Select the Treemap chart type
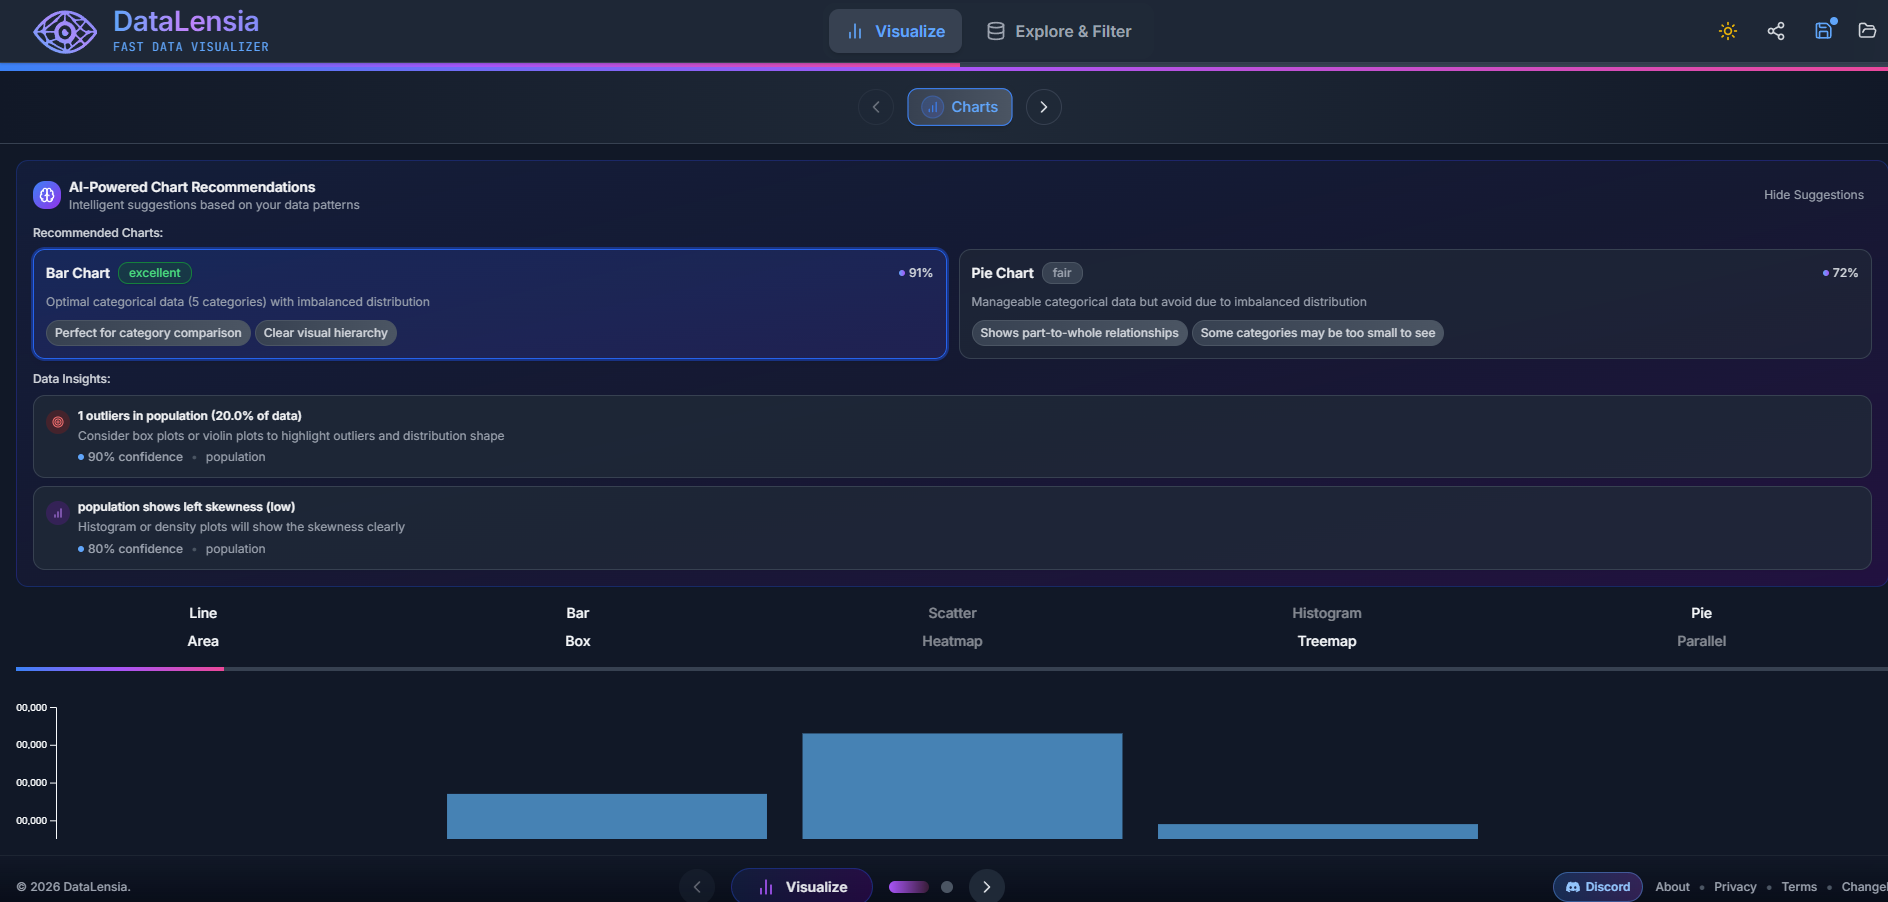The width and height of the screenshot is (1888, 902). (1327, 641)
